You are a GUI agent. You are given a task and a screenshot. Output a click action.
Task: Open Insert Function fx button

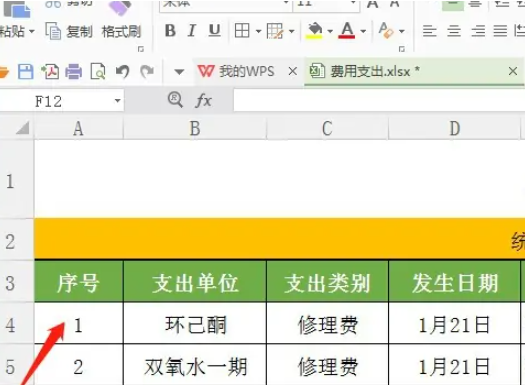tap(203, 100)
